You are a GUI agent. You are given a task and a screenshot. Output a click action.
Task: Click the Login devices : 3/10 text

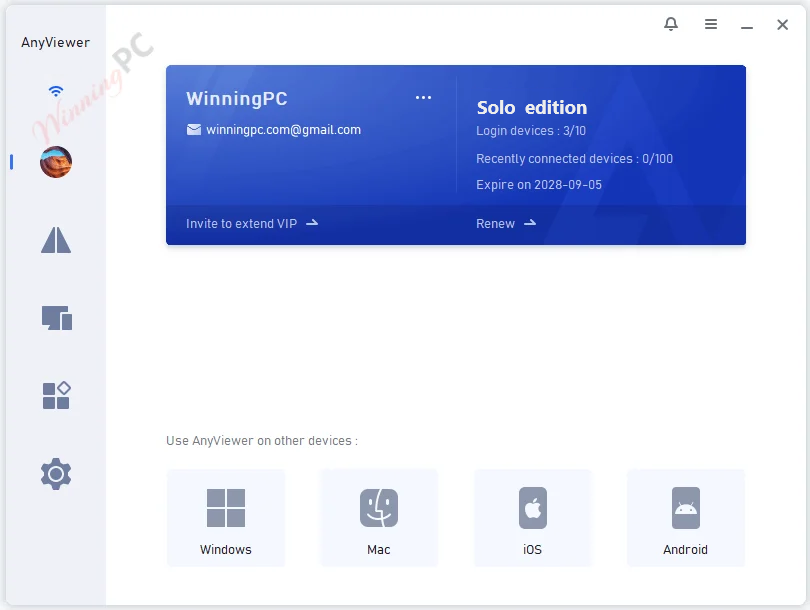coord(531,131)
